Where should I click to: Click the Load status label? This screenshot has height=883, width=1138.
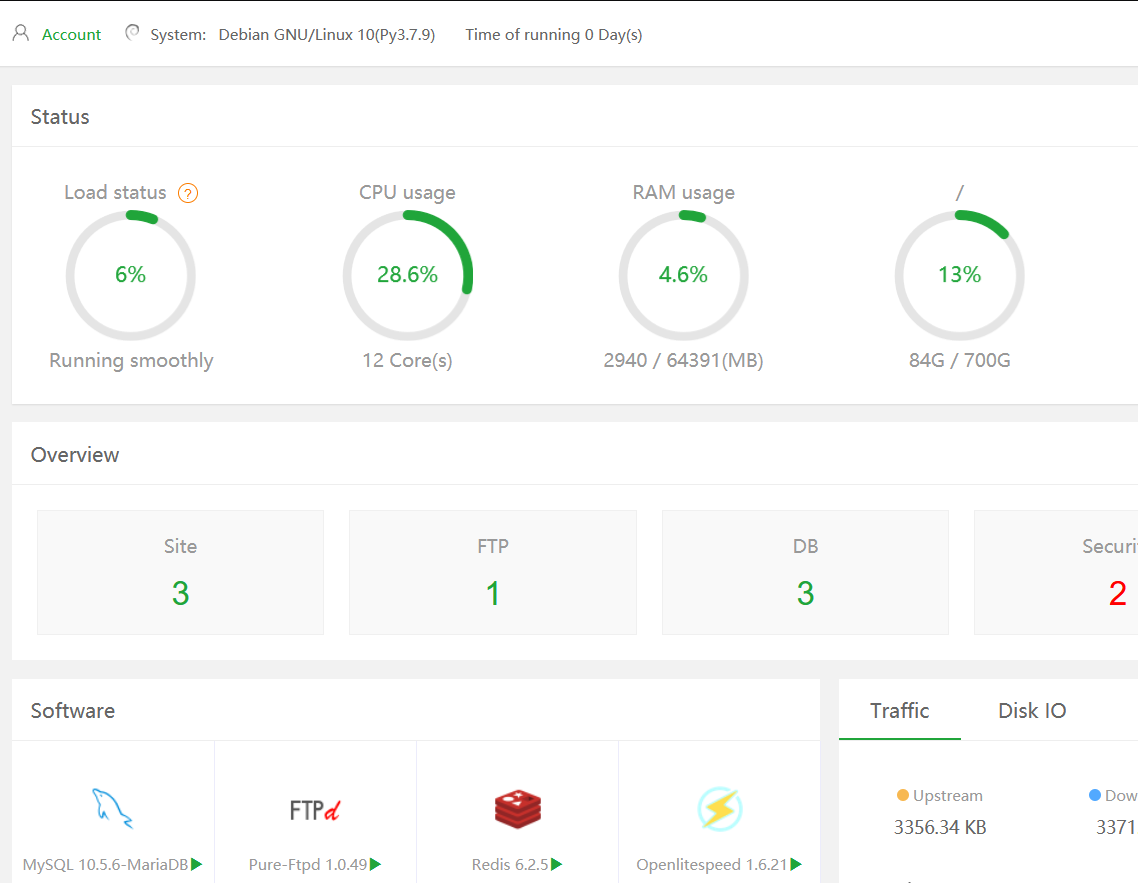115,192
